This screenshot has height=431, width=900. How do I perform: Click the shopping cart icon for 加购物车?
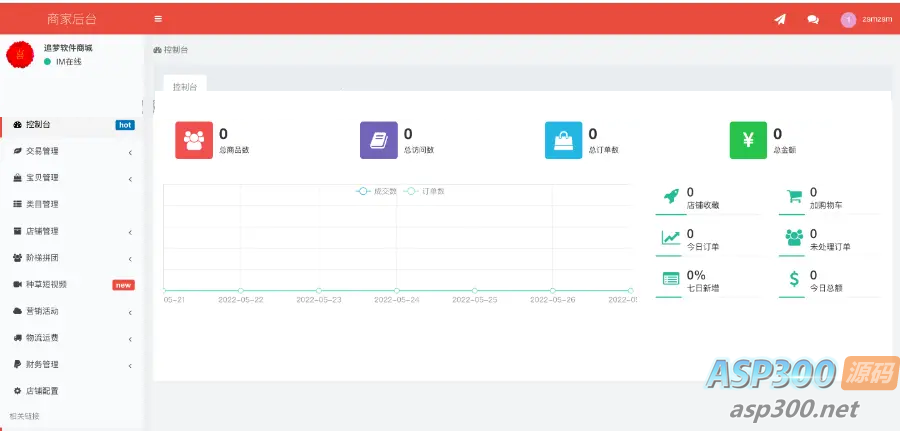pyautogui.click(x=794, y=196)
